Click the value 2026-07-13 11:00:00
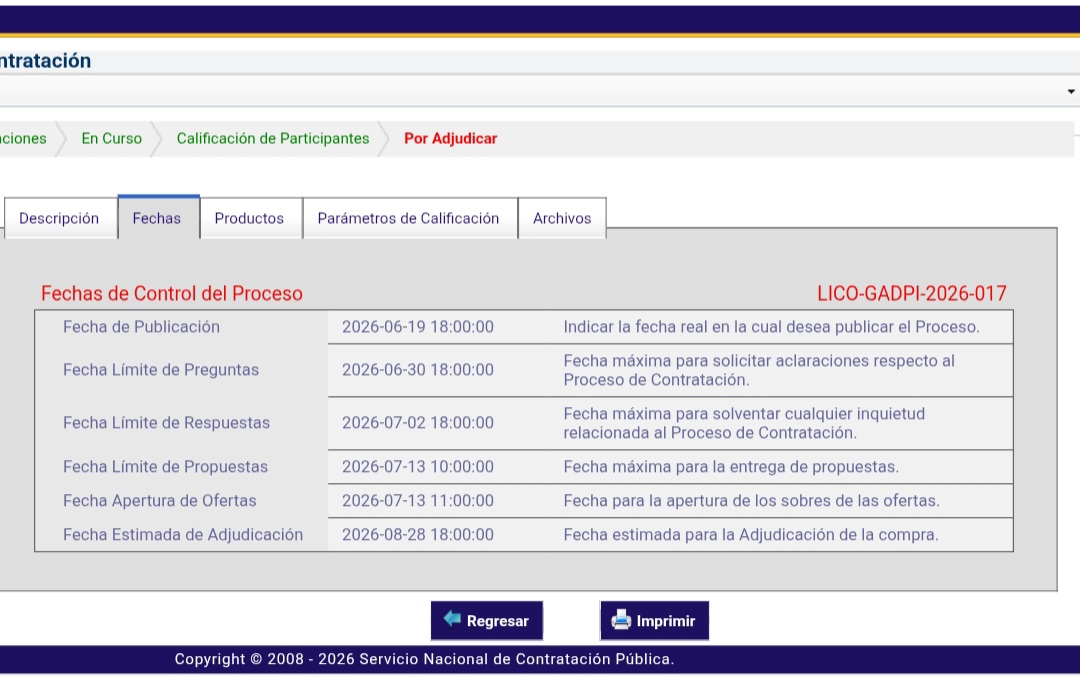This screenshot has width=1080, height=677. (x=417, y=501)
